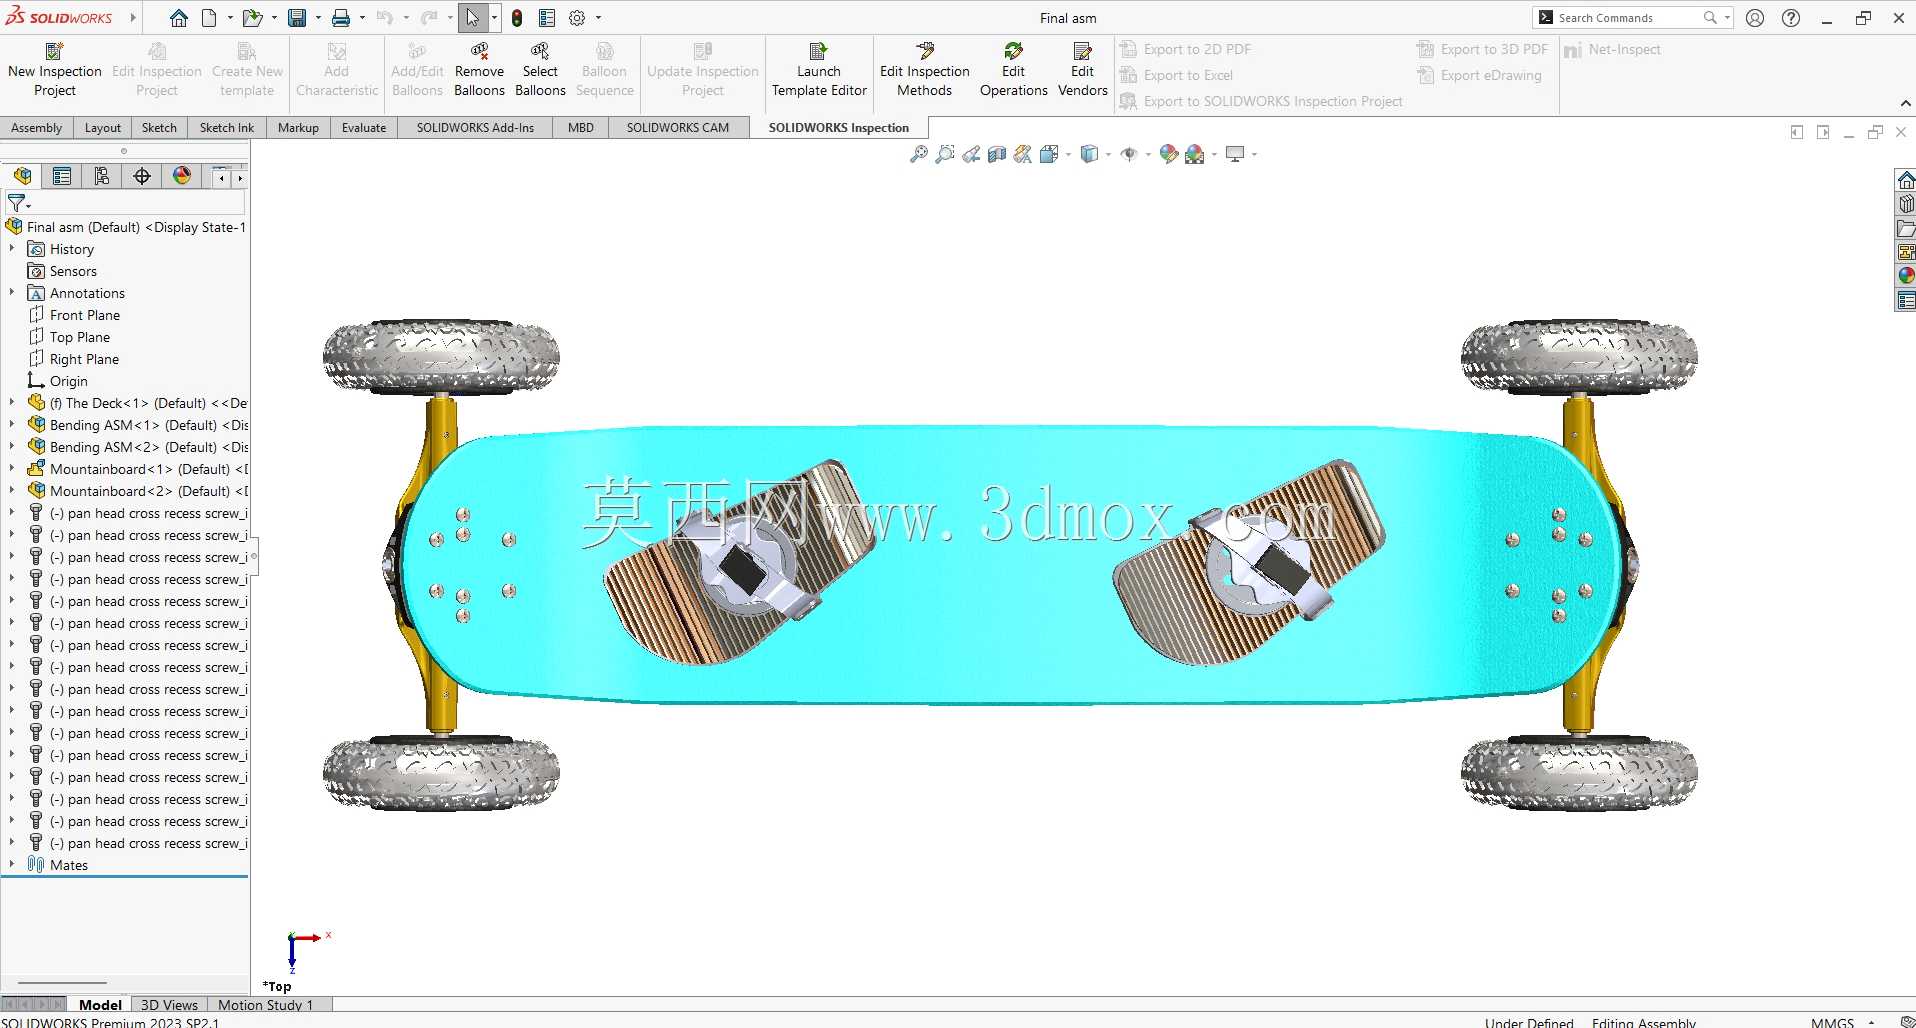This screenshot has height=1028, width=1916.
Task: Start New Inspection Project
Action: tap(55, 69)
